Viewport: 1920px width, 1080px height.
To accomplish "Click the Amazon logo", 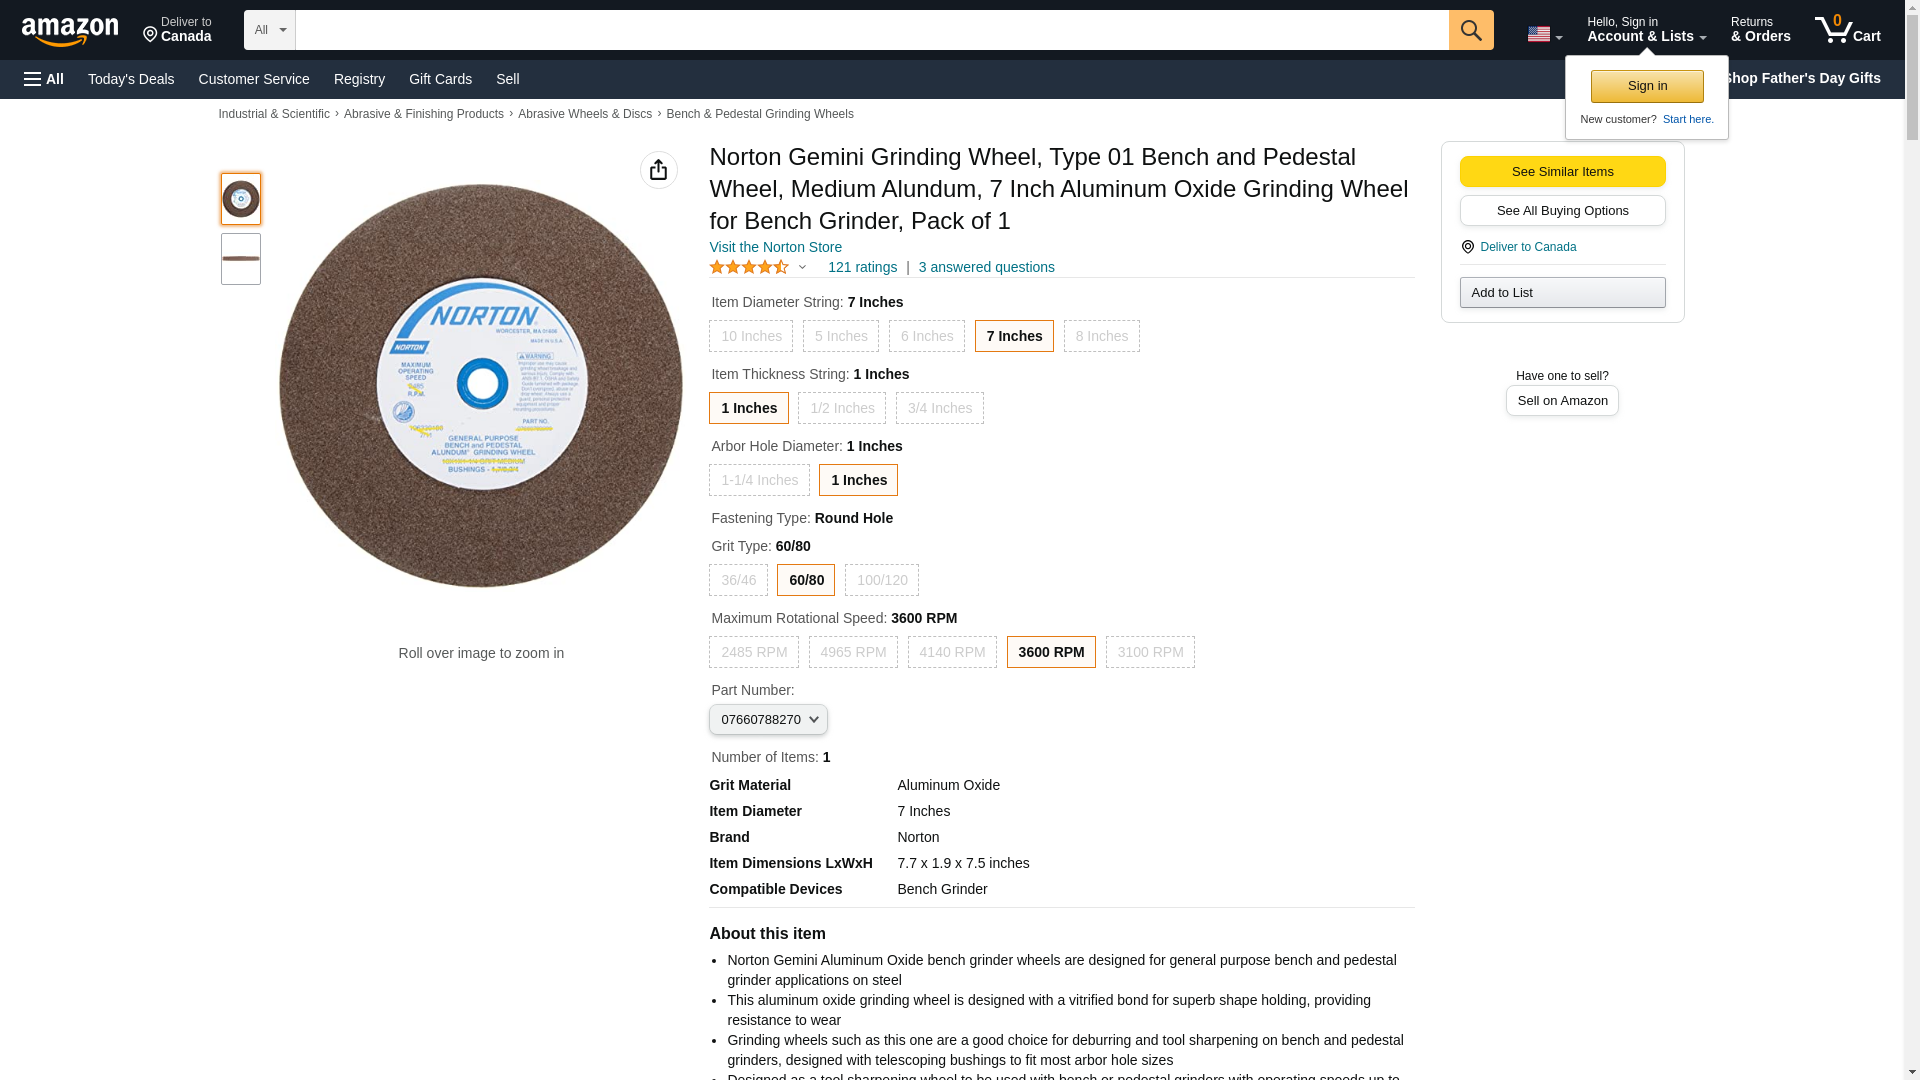I will pyautogui.click(x=70, y=31).
